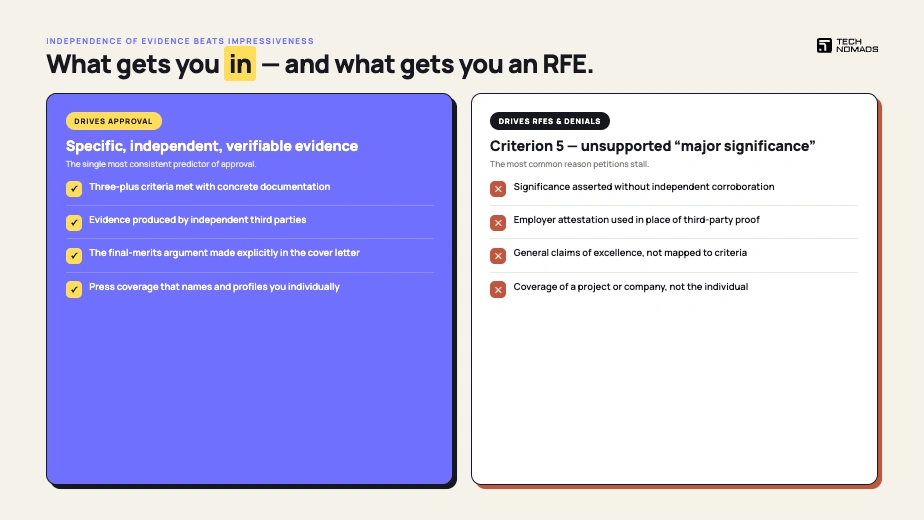This screenshot has height=520, width=924.
Task: Click the 'Drives Approval' yellow badge
Action: tap(114, 121)
